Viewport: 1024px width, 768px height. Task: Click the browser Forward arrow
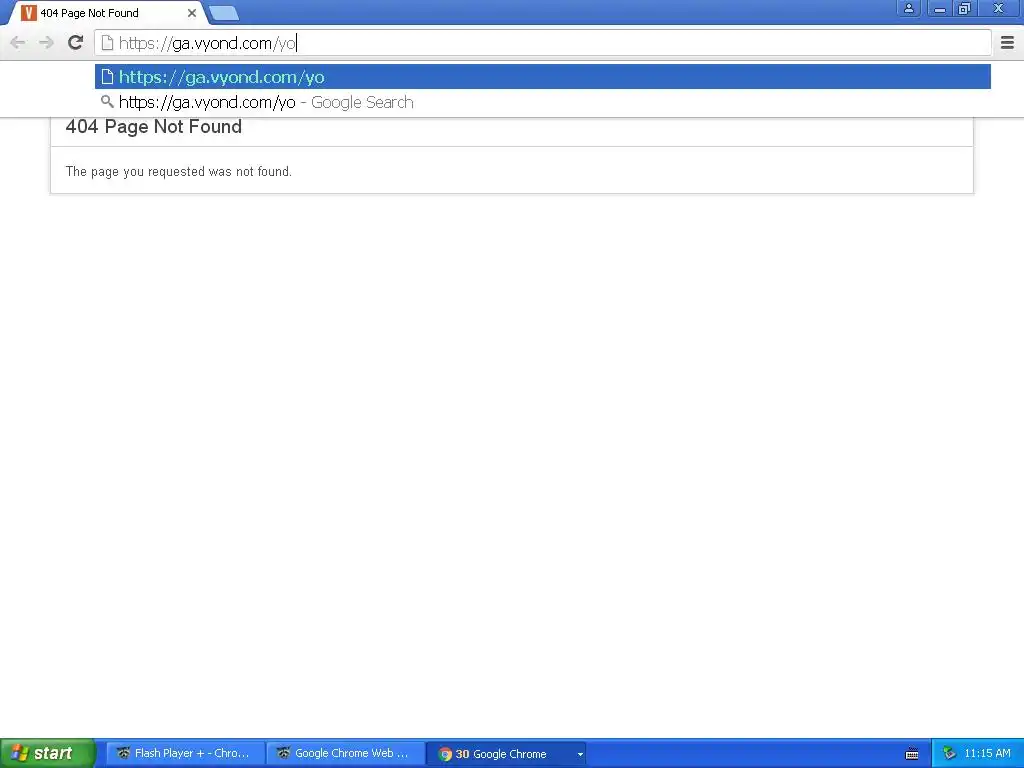point(46,43)
